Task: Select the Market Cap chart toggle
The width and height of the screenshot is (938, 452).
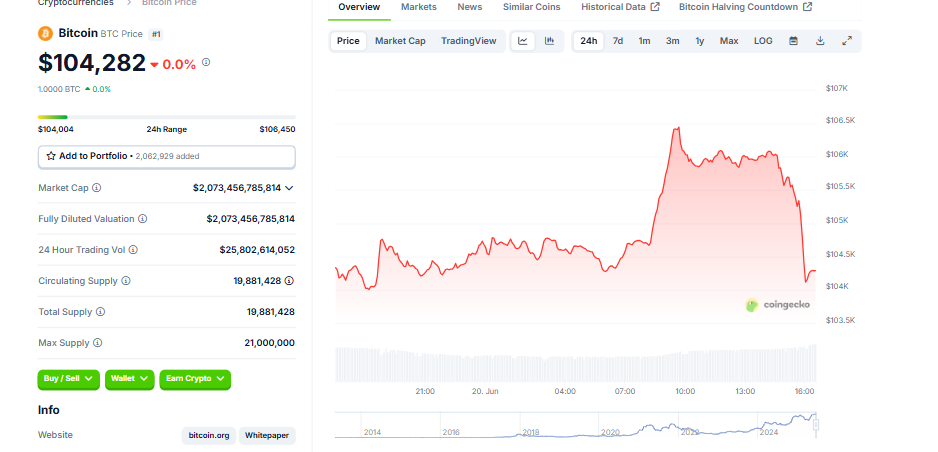Action: coord(400,41)
